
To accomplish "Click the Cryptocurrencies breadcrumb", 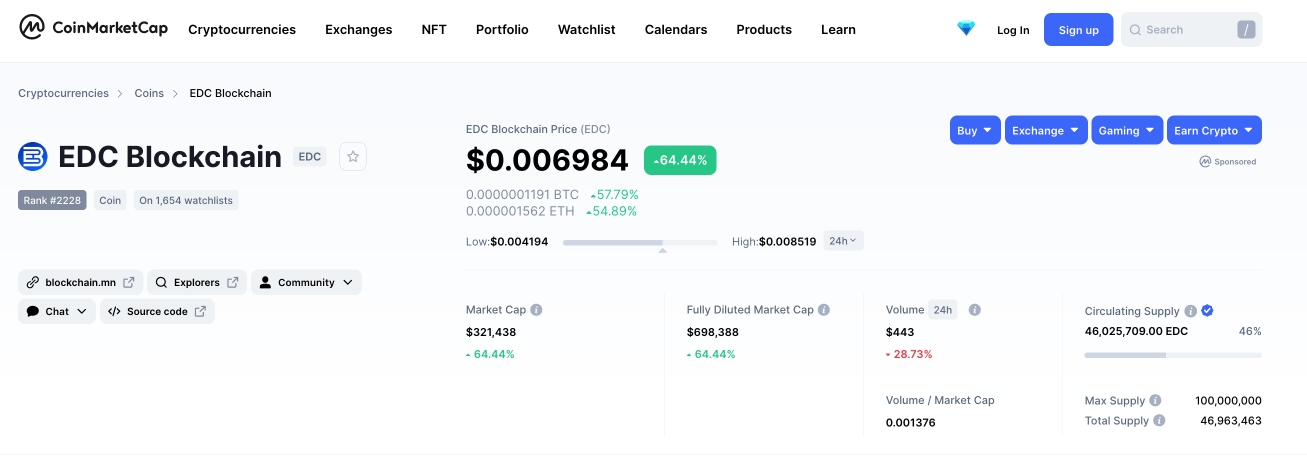I will click(63, 93).
